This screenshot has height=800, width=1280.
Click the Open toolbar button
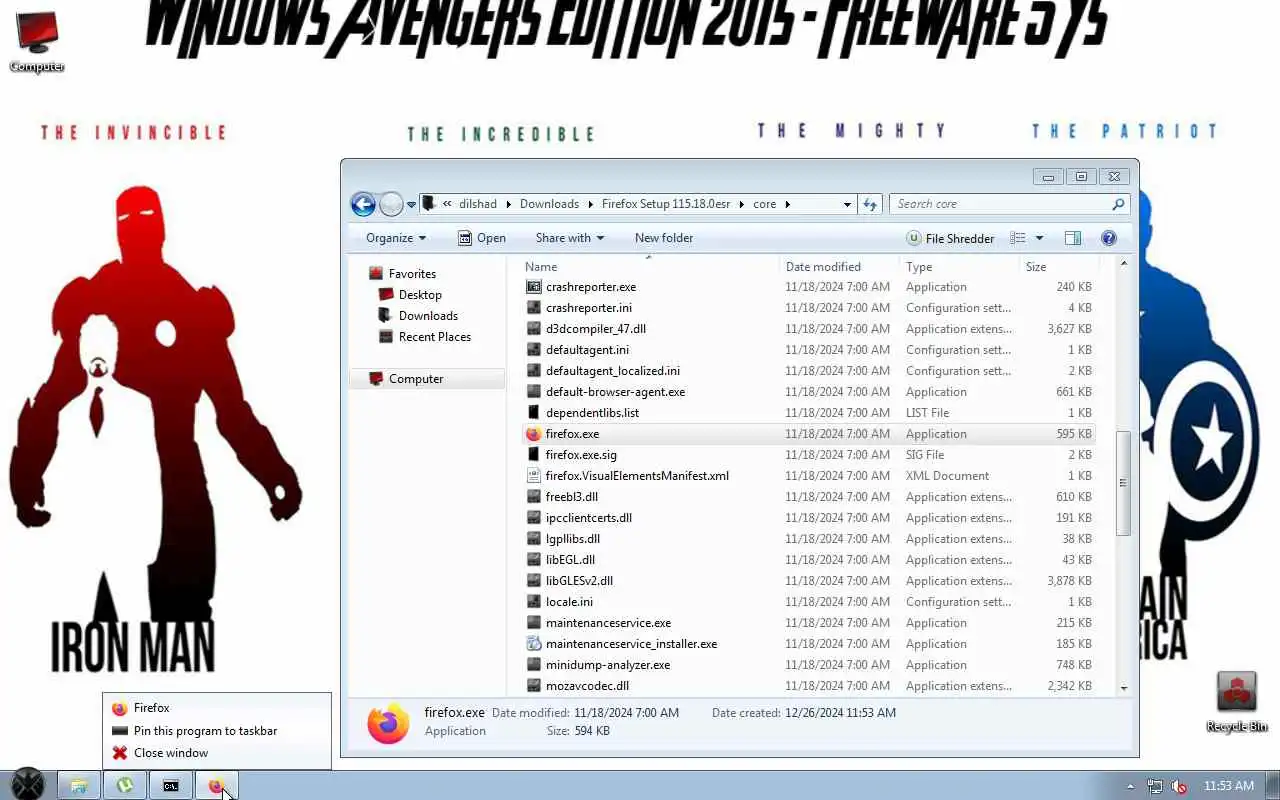(x=482, y=238)
